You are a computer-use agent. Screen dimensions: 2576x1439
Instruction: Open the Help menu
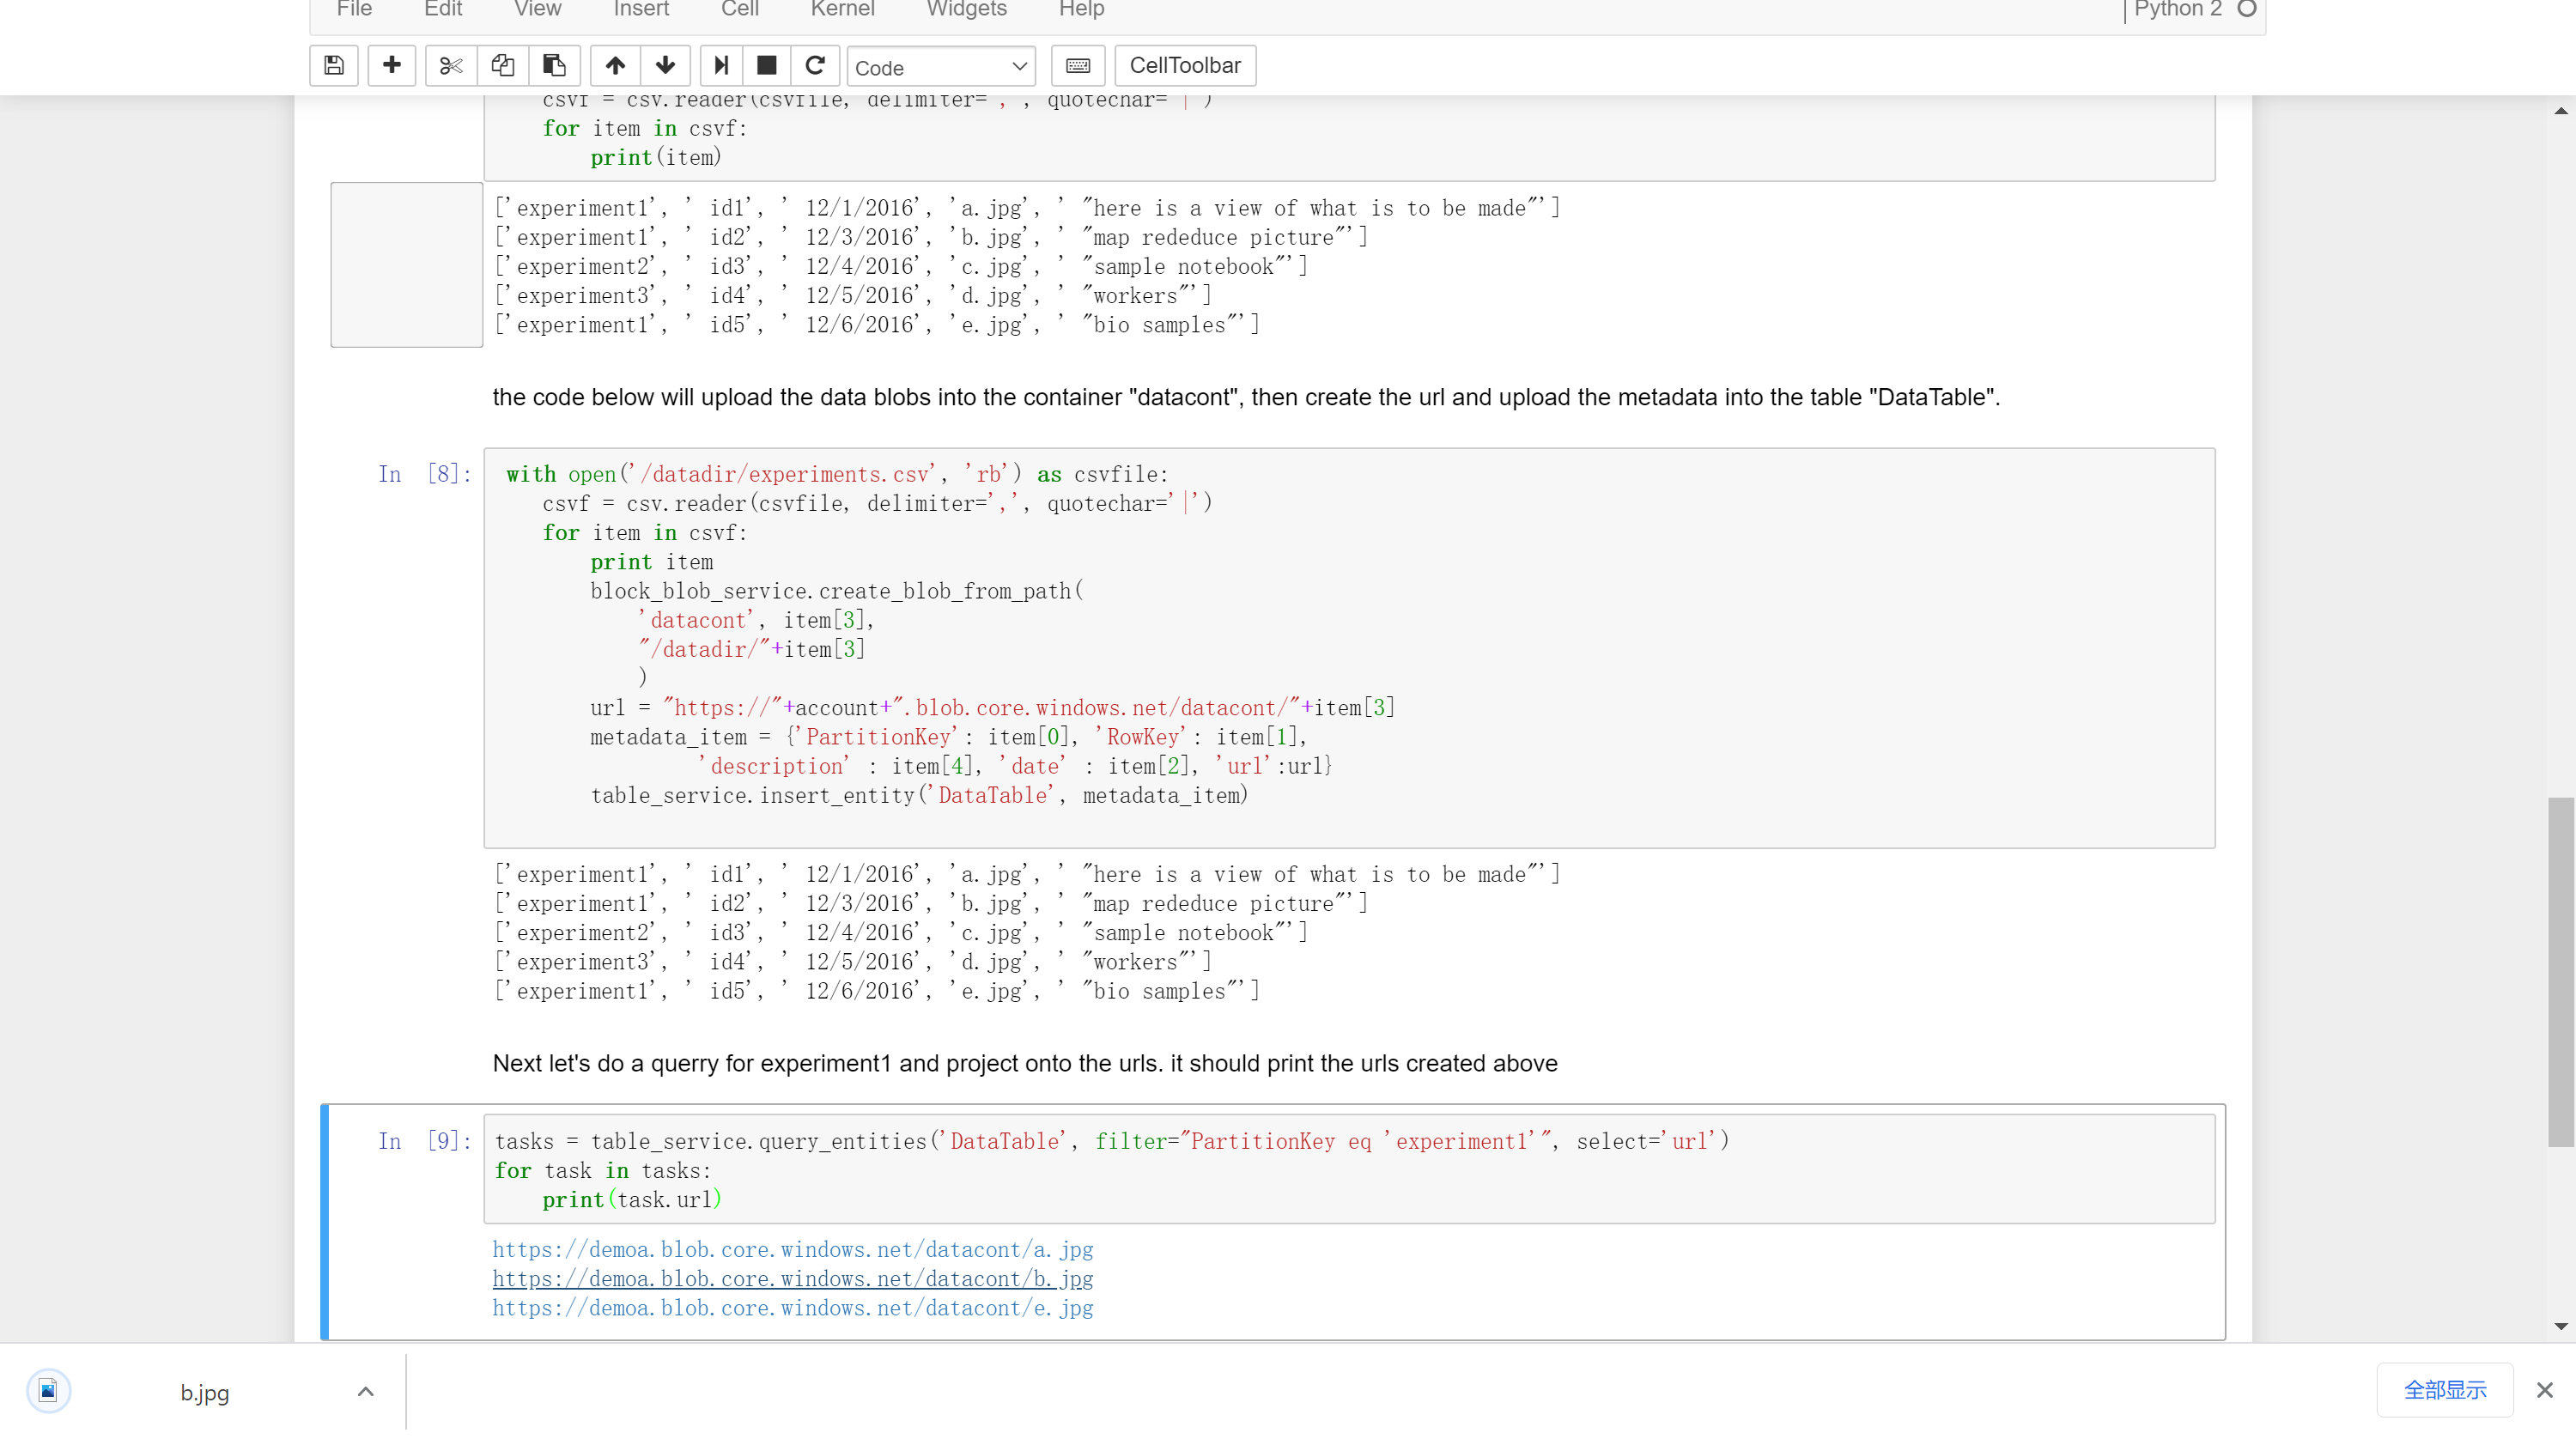coord(1081,9)
